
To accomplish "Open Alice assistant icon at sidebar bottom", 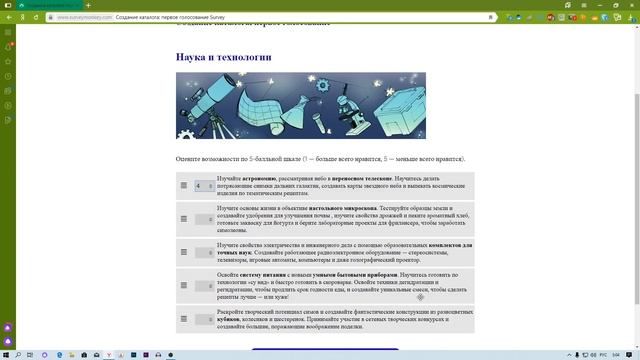I will pyautogui.click(x=8, y=341).
